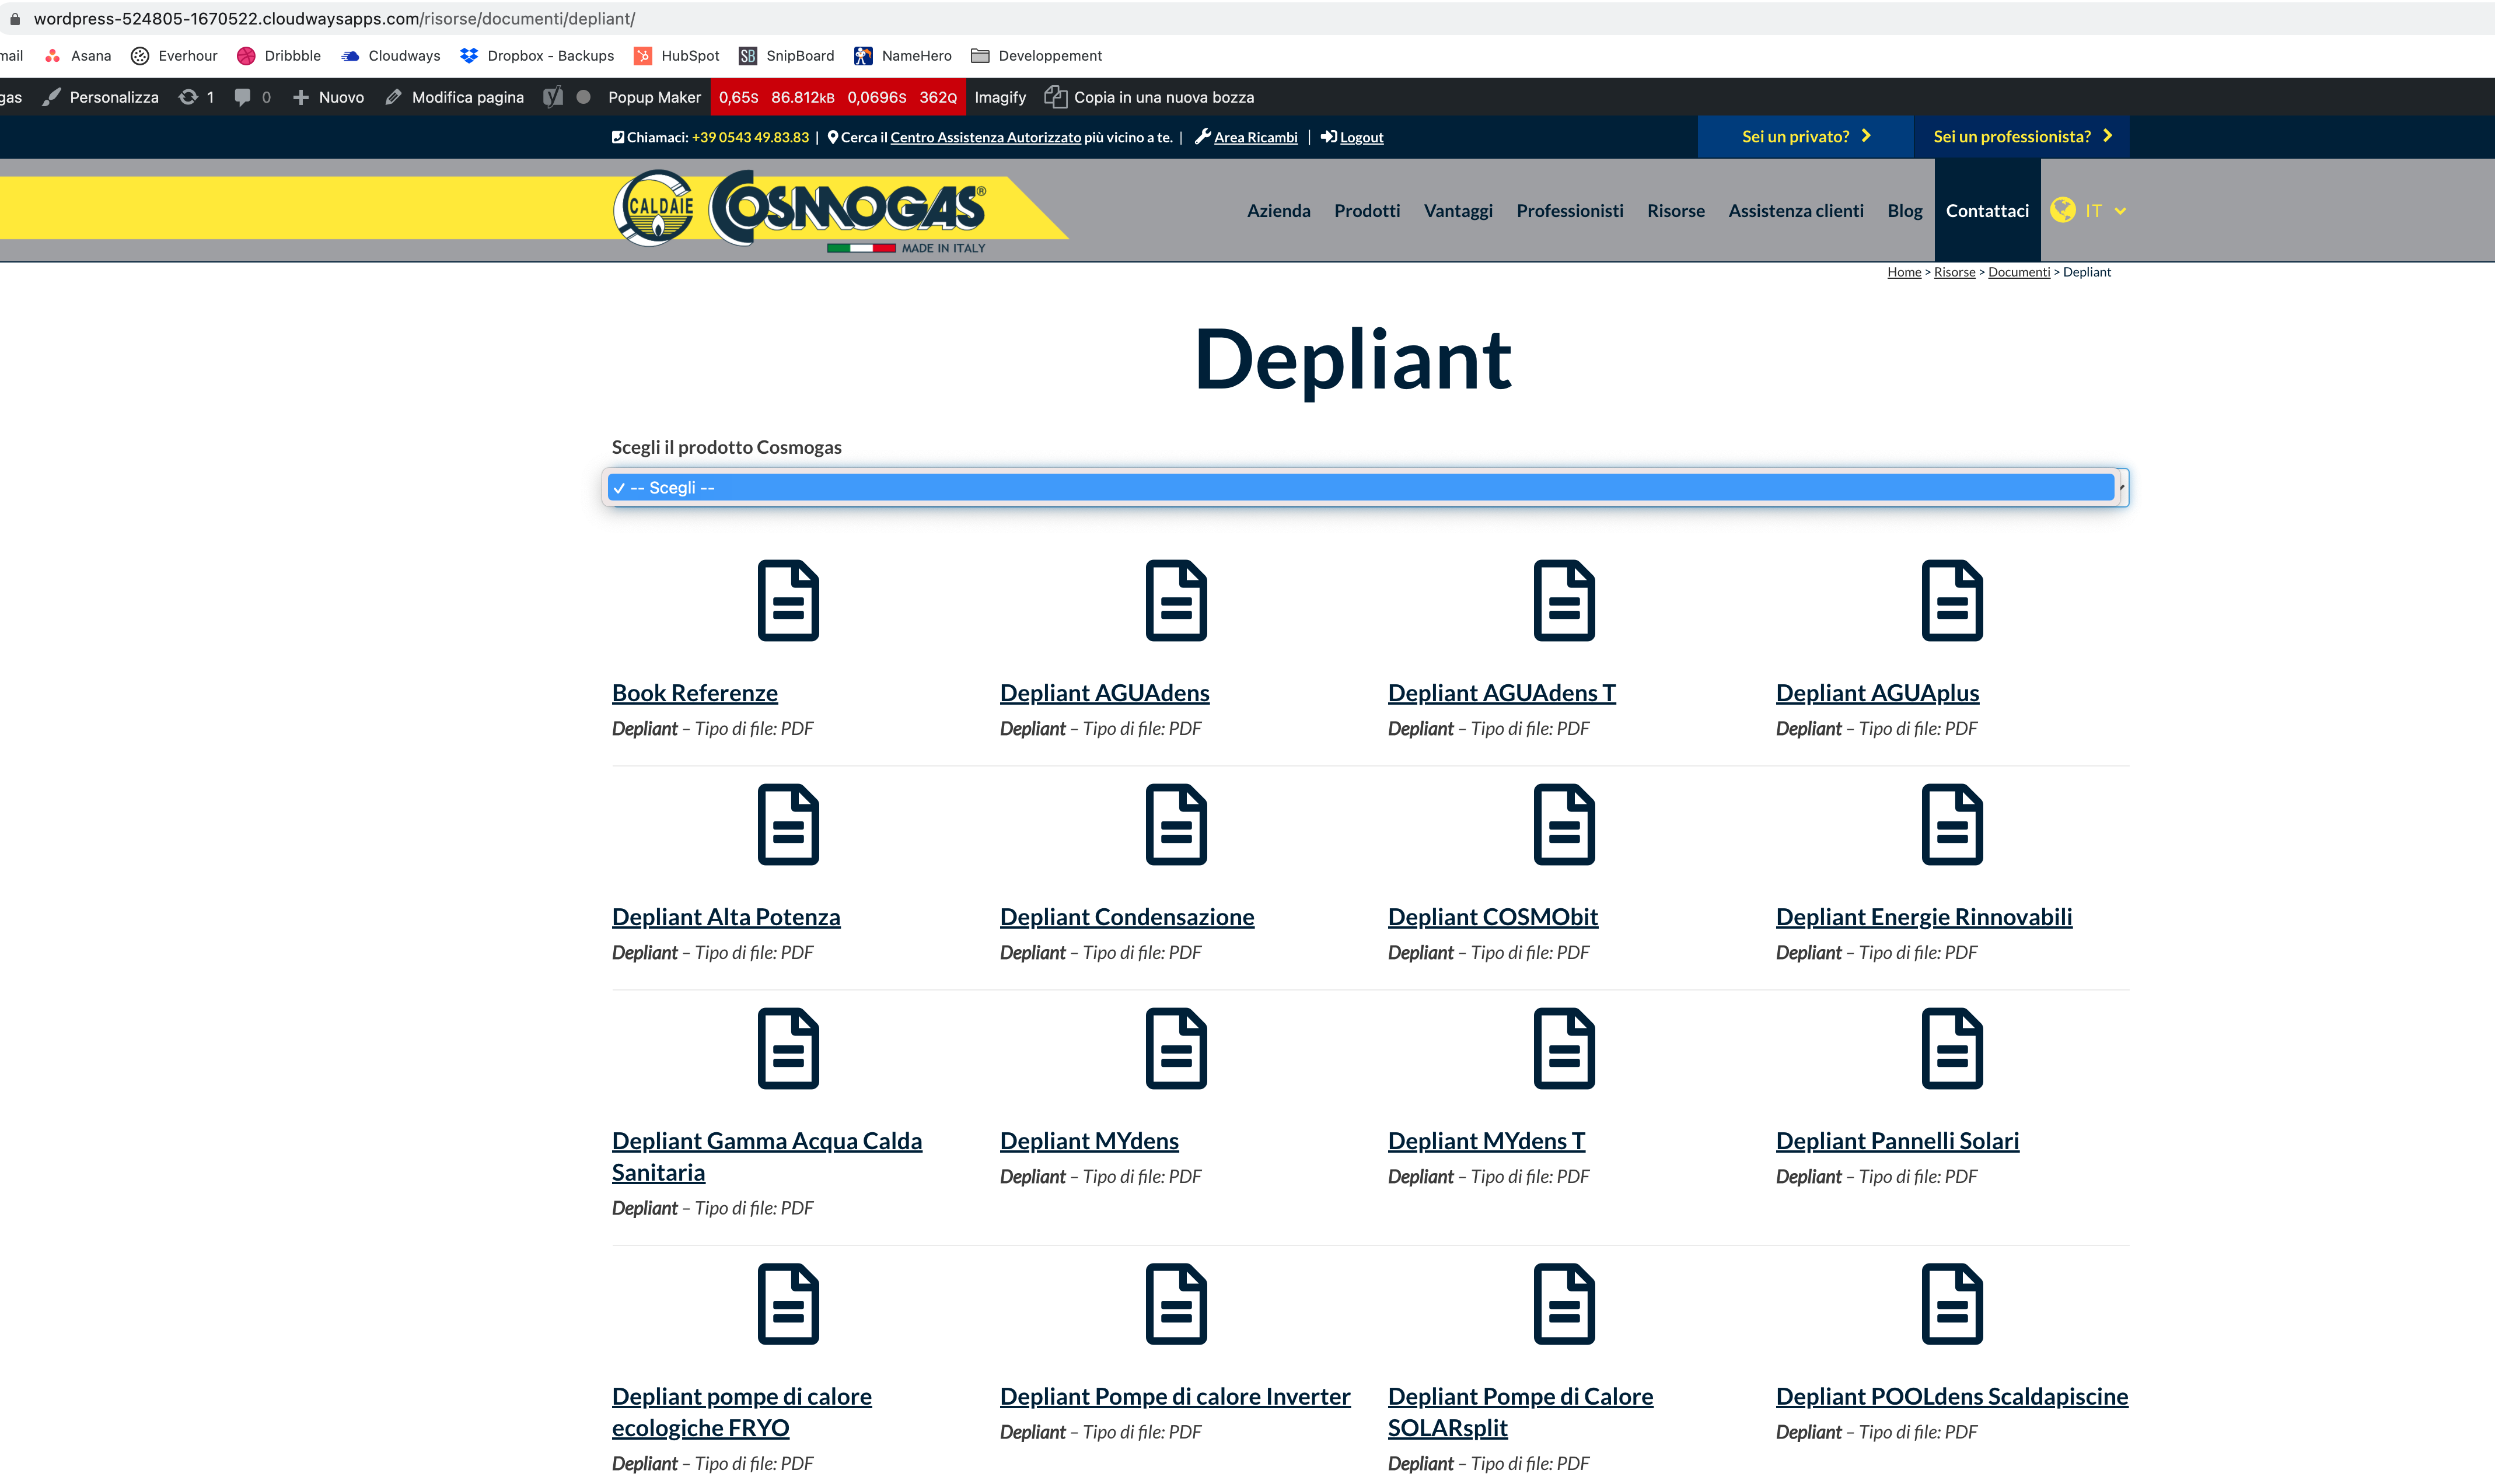The image size is (2495, 1484).
Task: Open the Depliant Energie Rinnovabili link
Action: (x=1923, y=916)
